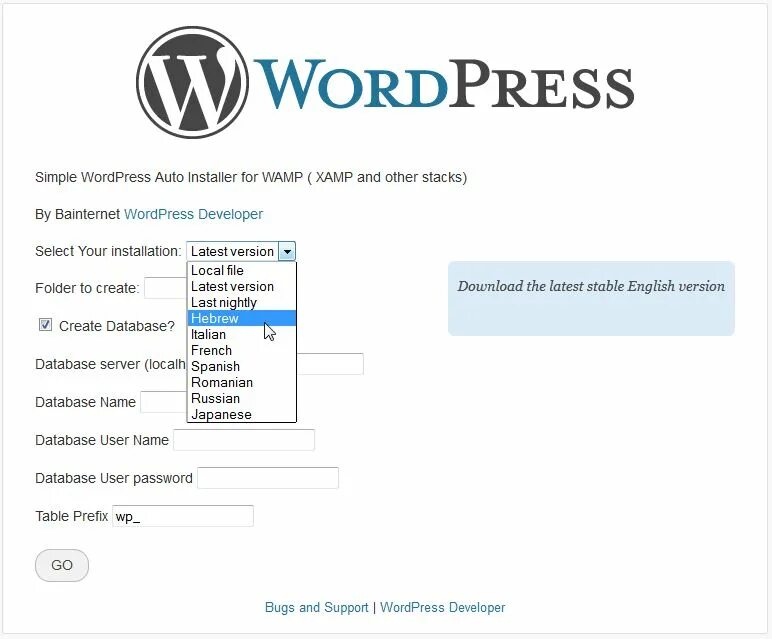Image resolution: width=772 pixels, height=639 pixels.
Task: Click the 'Create Database?' label text
Action: [117, 326]
